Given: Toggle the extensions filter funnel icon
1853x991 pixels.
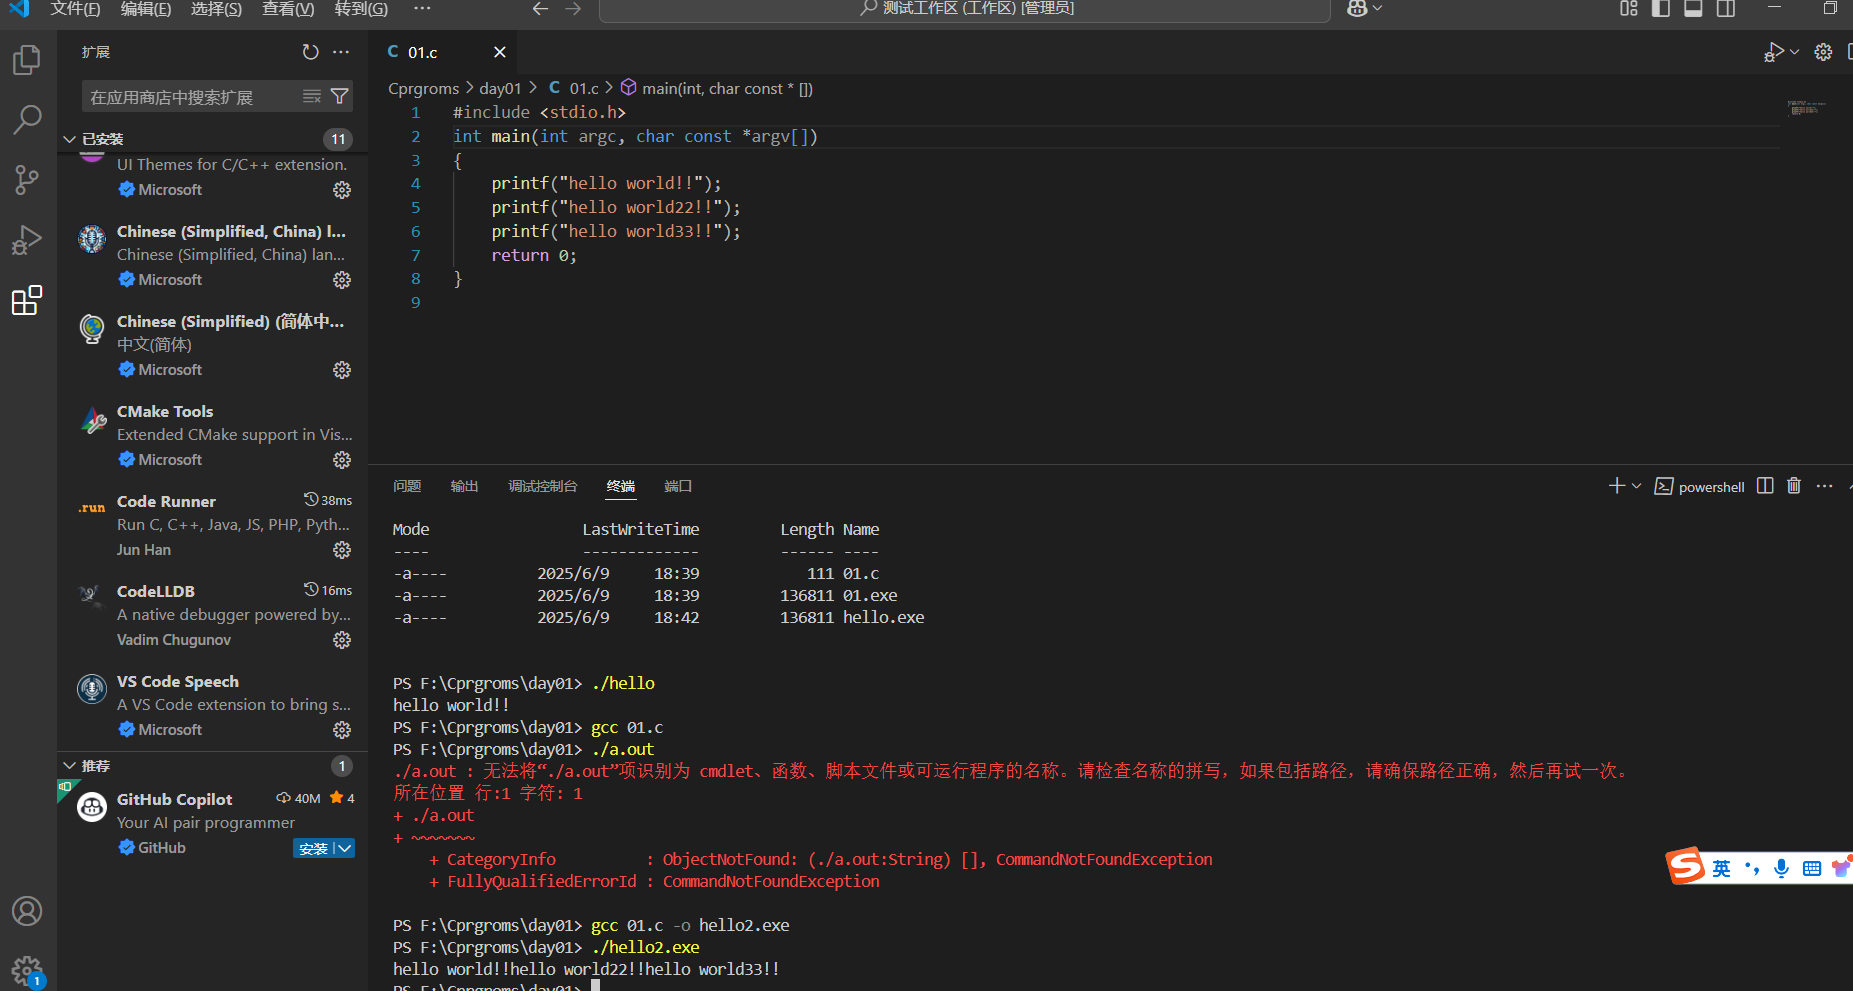Looking at the screenshot, I should point(339,96).
